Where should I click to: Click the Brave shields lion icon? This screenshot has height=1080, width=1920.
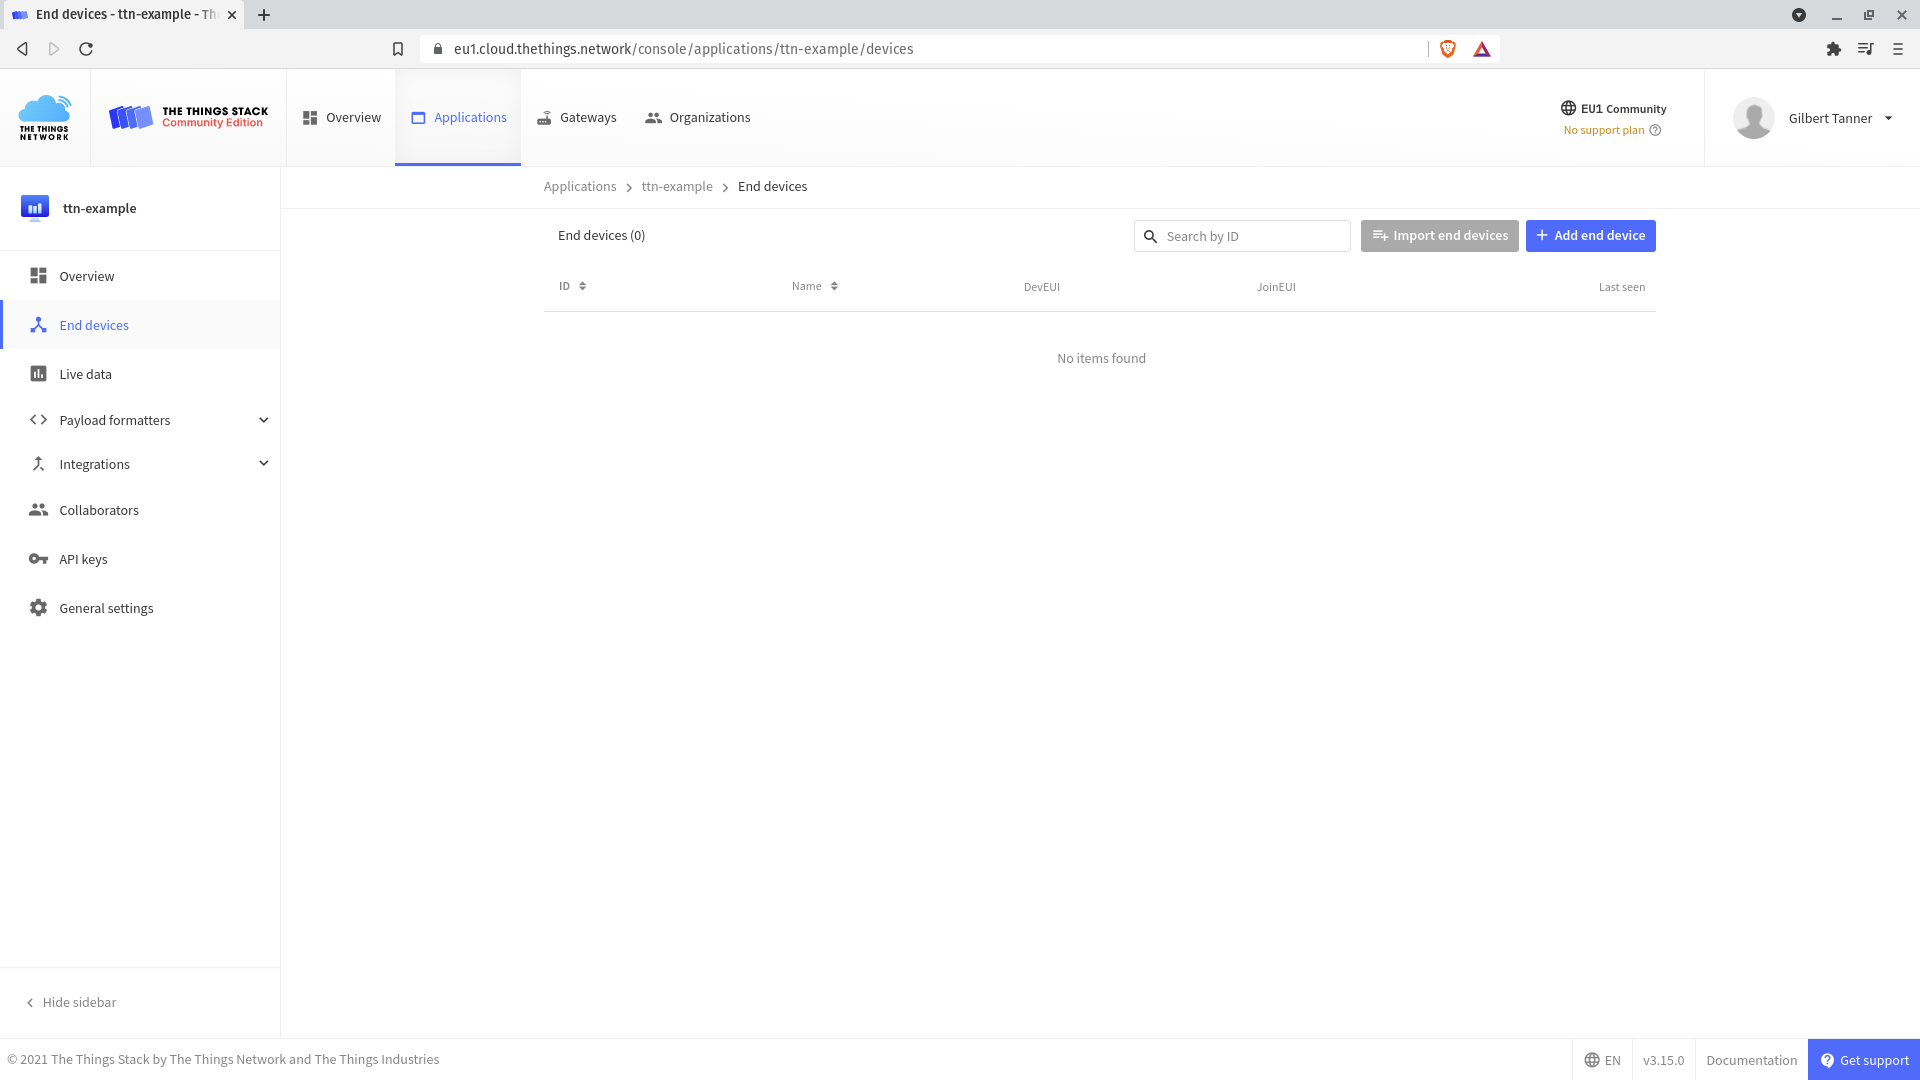coord(1447,49)
